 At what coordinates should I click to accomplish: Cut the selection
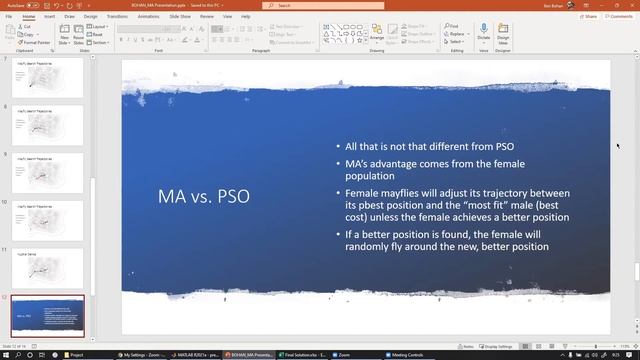(x=24, y=27)
